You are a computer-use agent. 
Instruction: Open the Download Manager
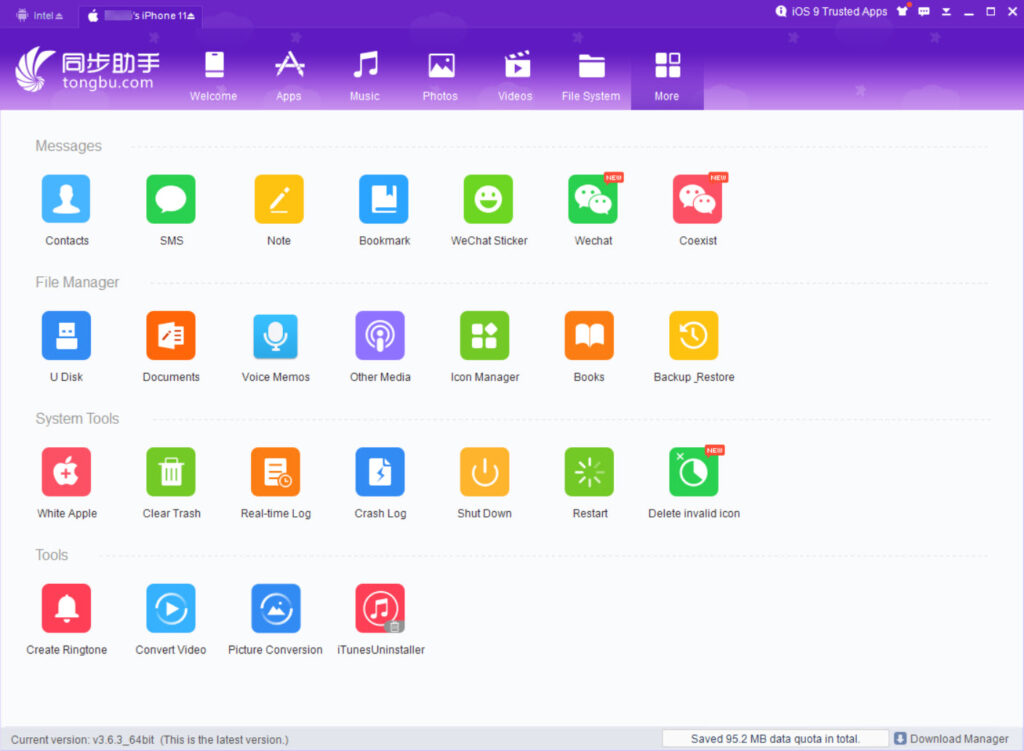952,739
